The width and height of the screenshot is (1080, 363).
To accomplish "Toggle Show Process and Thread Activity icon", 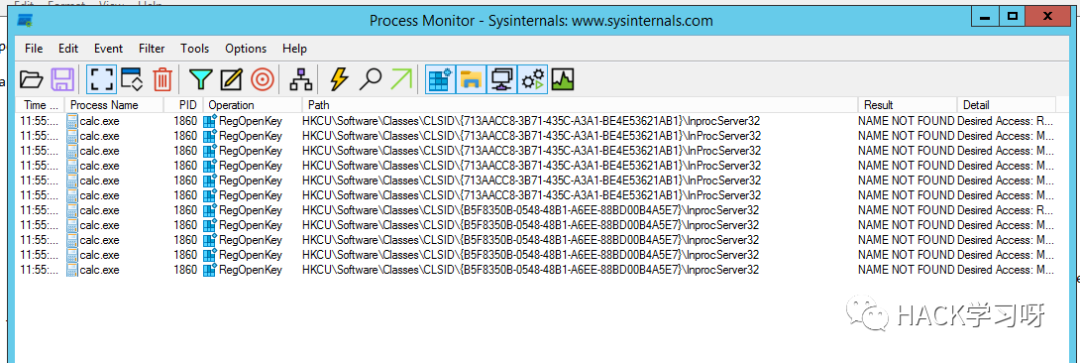I will pyautogui.click(x=533, y=80).
